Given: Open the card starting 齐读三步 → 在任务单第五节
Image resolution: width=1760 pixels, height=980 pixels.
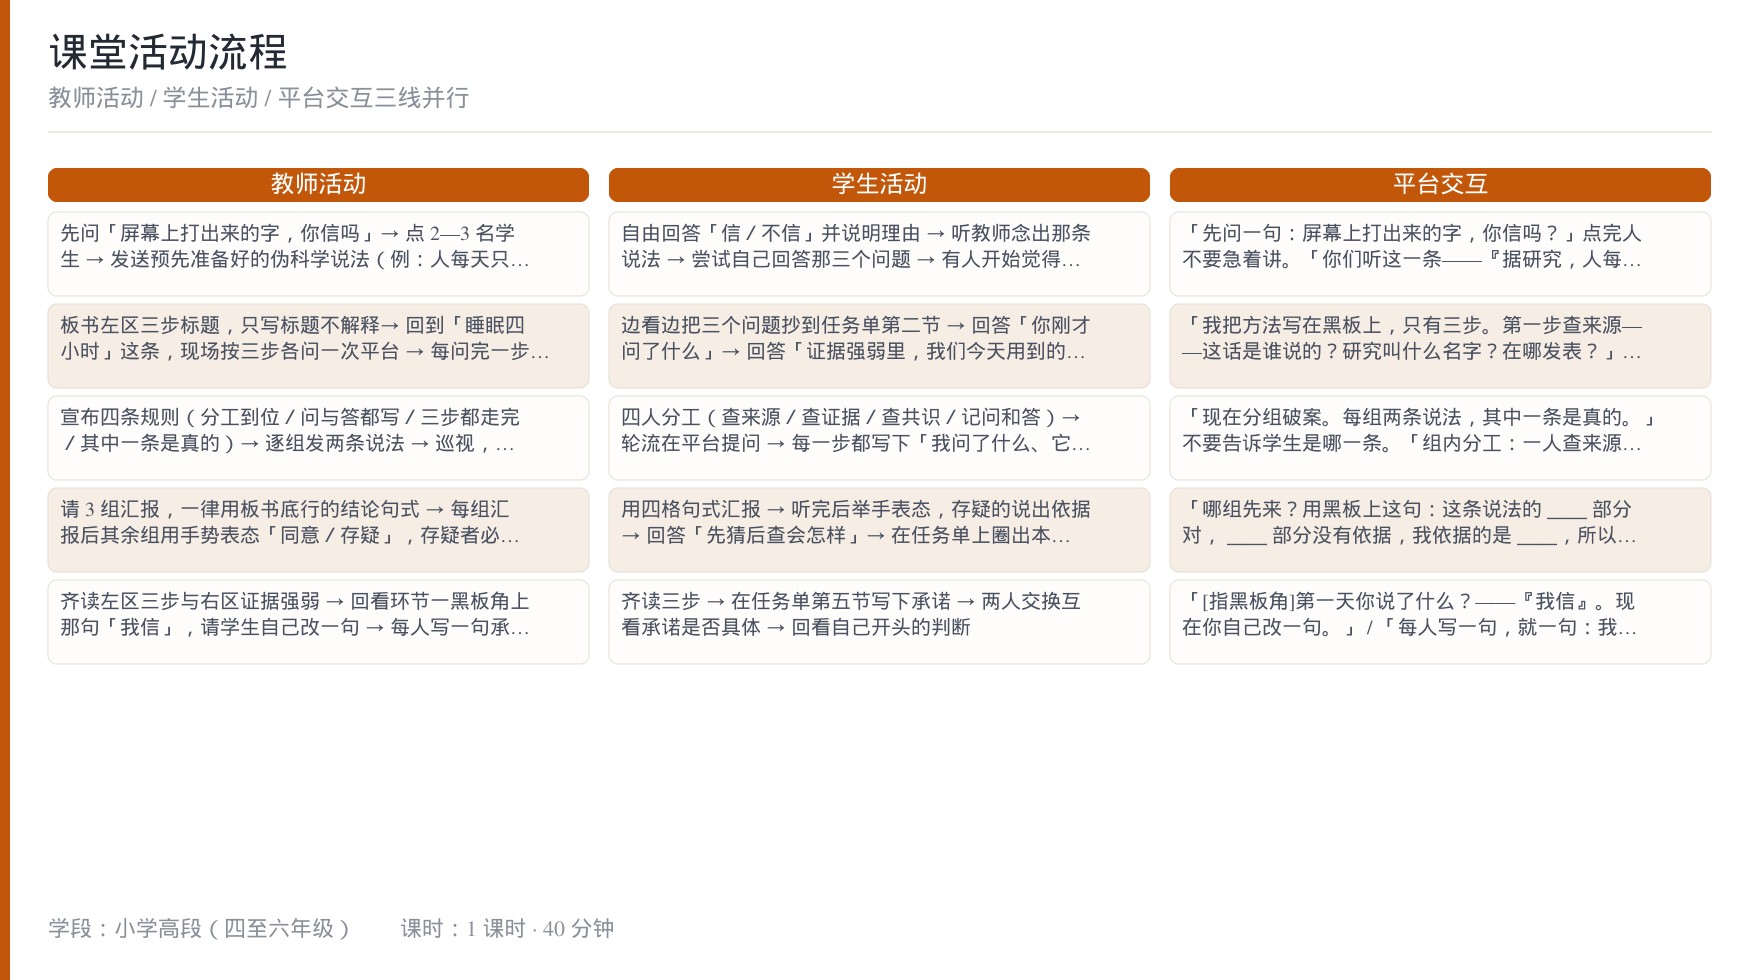Looking at the screenshot, I should coord(879,622).
